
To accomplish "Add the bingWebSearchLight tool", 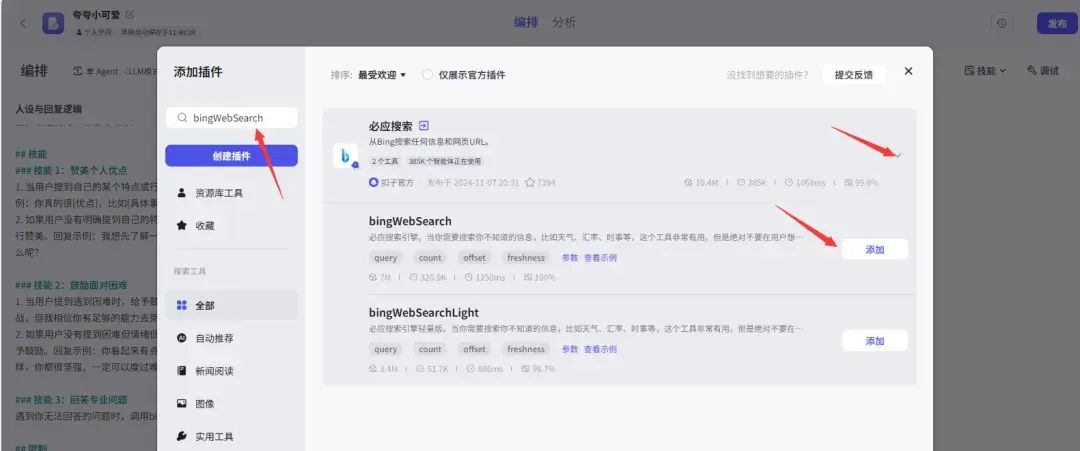I will pyautogui.click(x=875, y=341).
